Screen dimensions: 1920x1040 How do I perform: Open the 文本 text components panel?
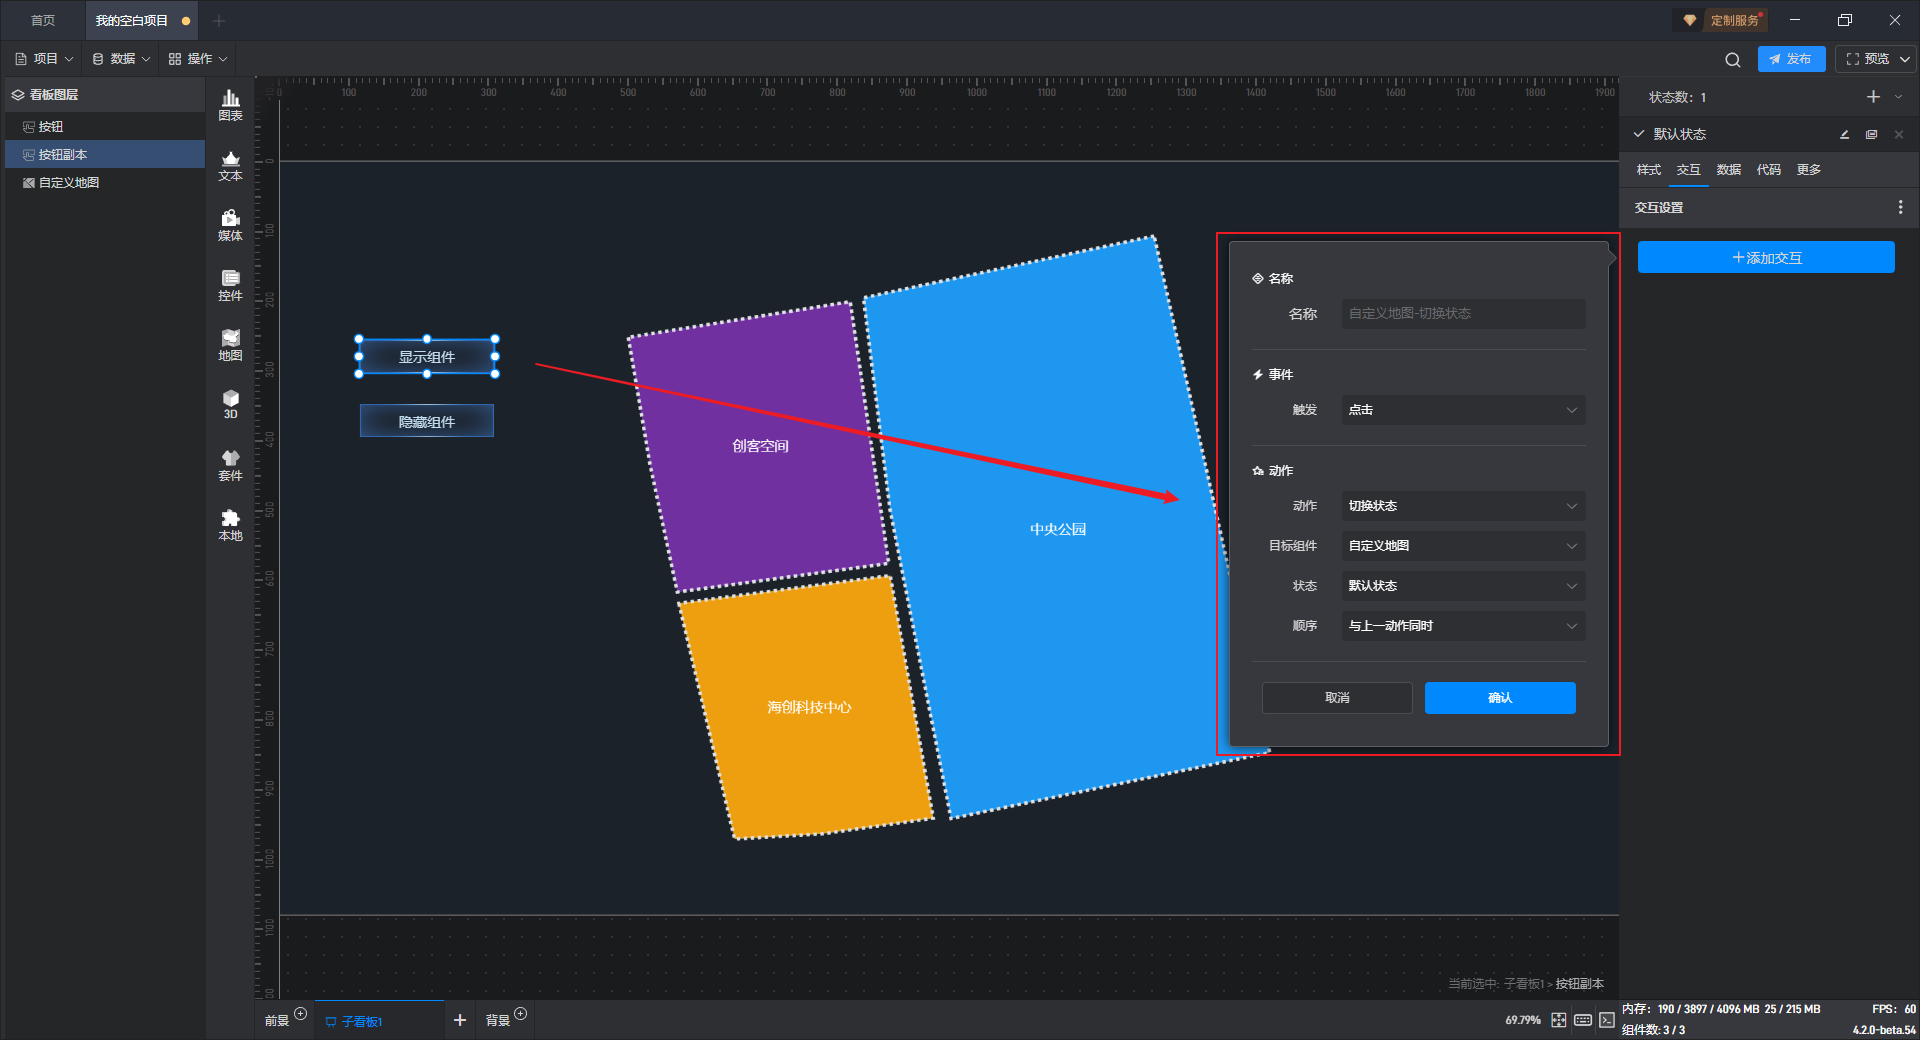(x=230, y=165)
